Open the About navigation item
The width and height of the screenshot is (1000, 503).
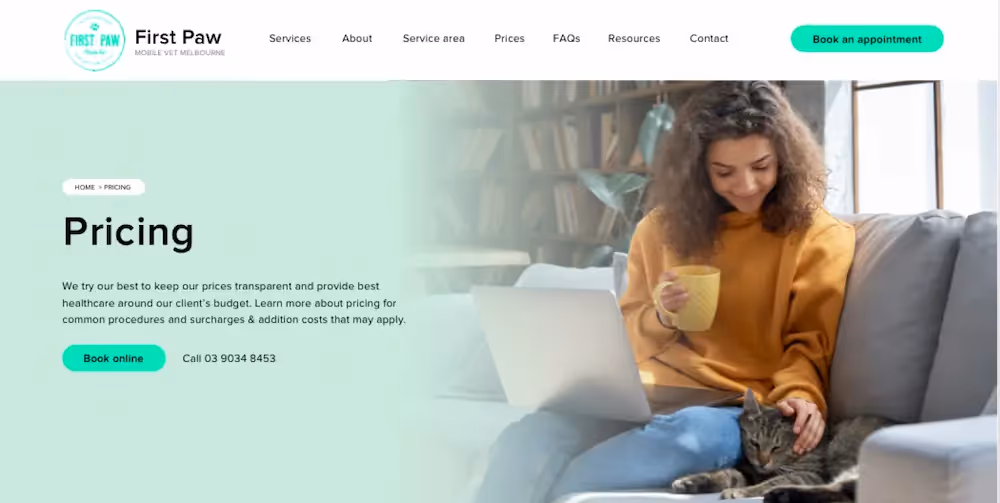point(357,38)
